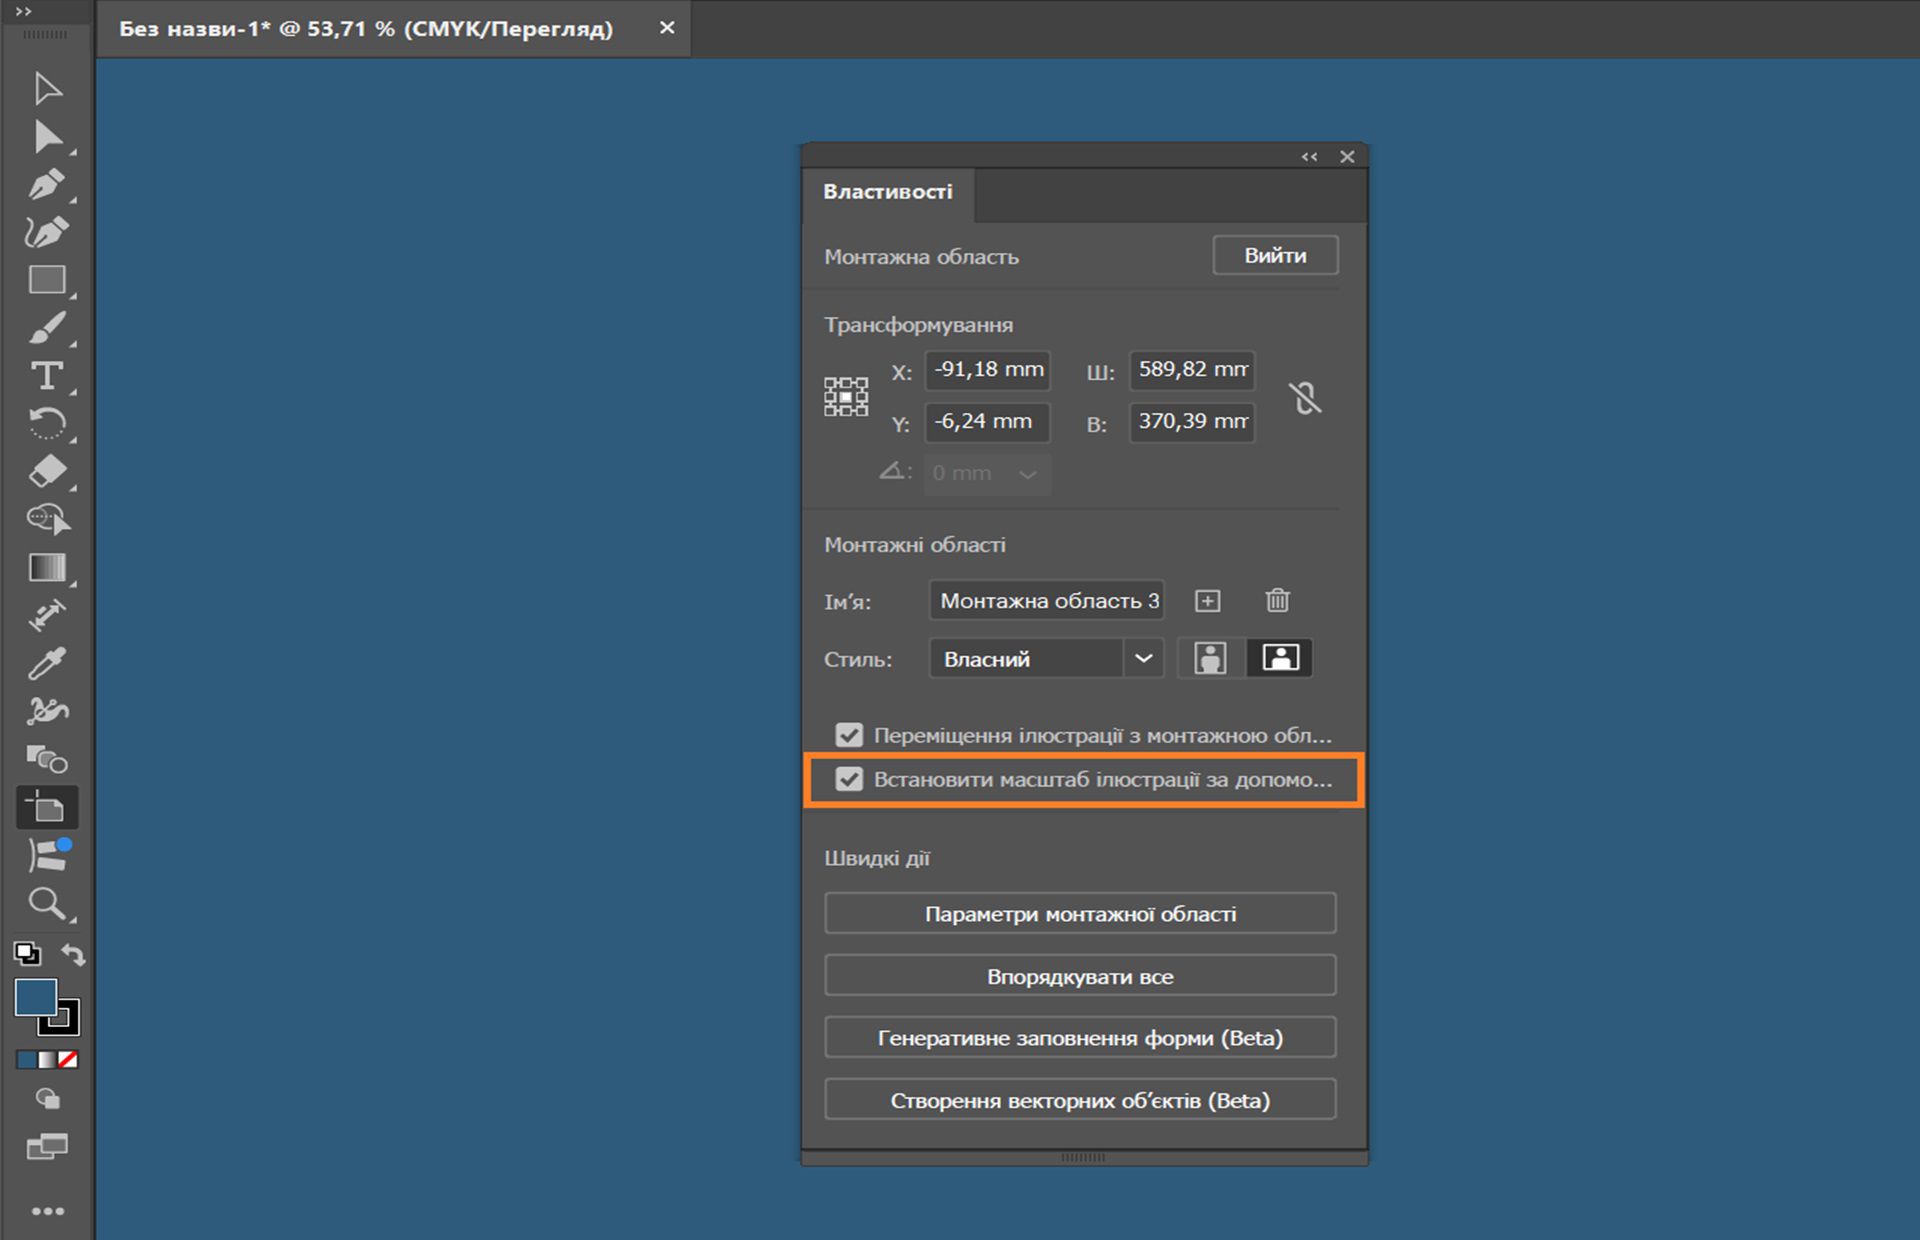Viewport: 1920px width, 1240px height.
Task: Select the Zoom tool
Action: (47, 905)
